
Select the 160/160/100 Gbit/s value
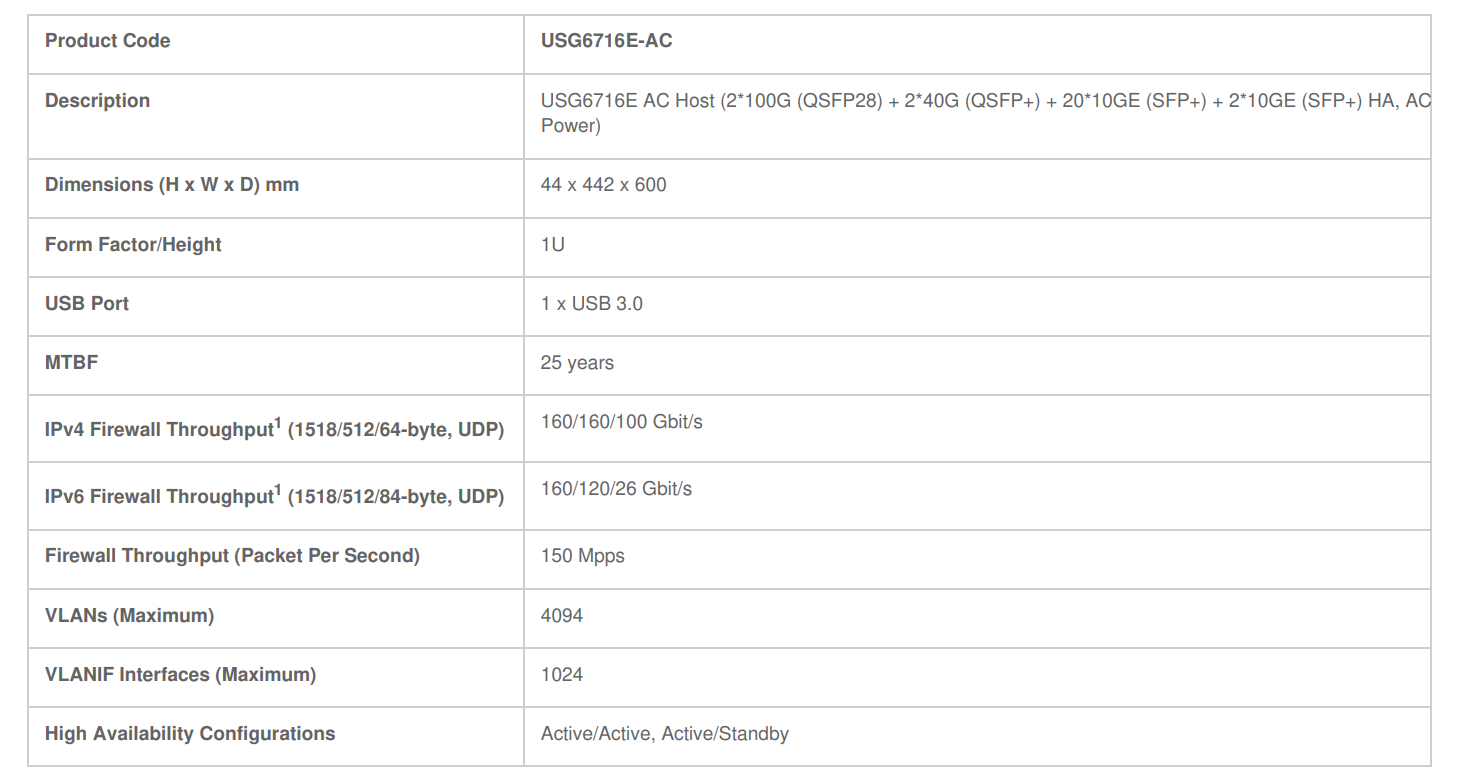(x=622, y=422)
